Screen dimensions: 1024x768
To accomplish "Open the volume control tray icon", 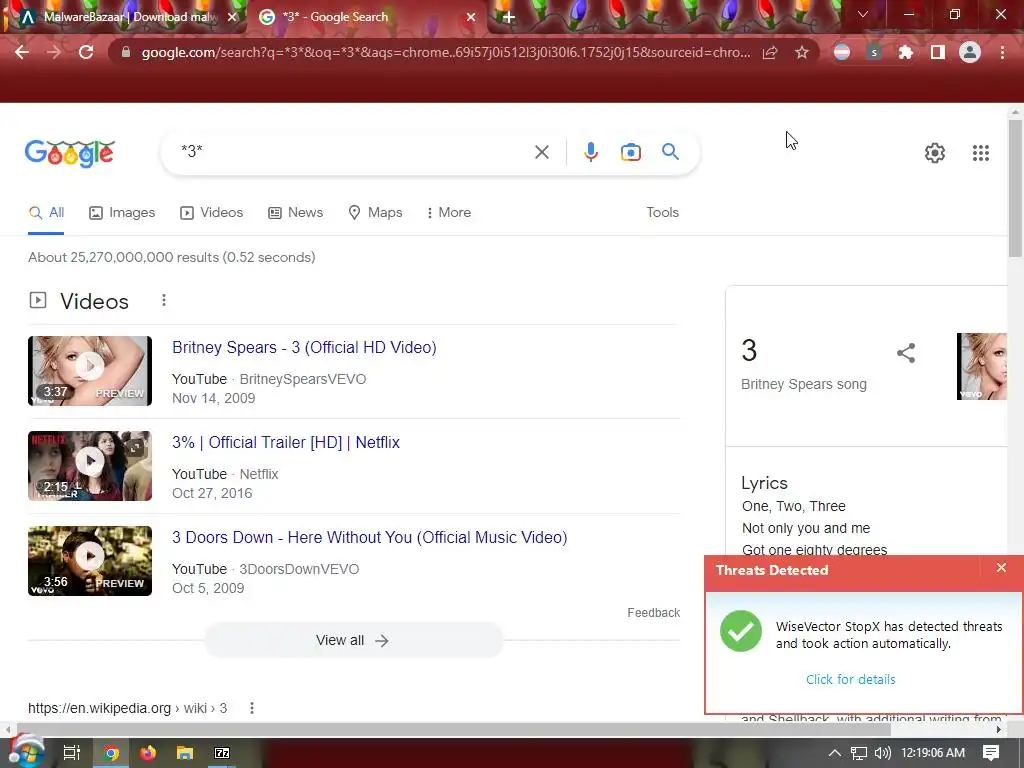I will click(x=883, y=753).
